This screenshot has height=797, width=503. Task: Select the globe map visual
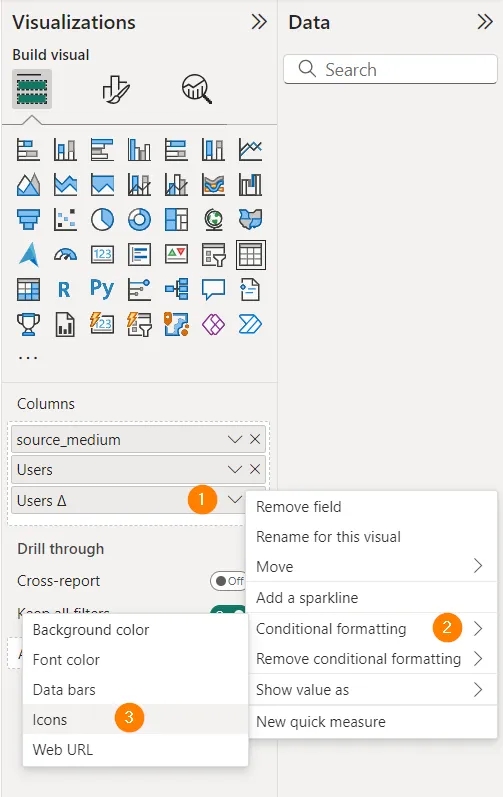[213, 220]
